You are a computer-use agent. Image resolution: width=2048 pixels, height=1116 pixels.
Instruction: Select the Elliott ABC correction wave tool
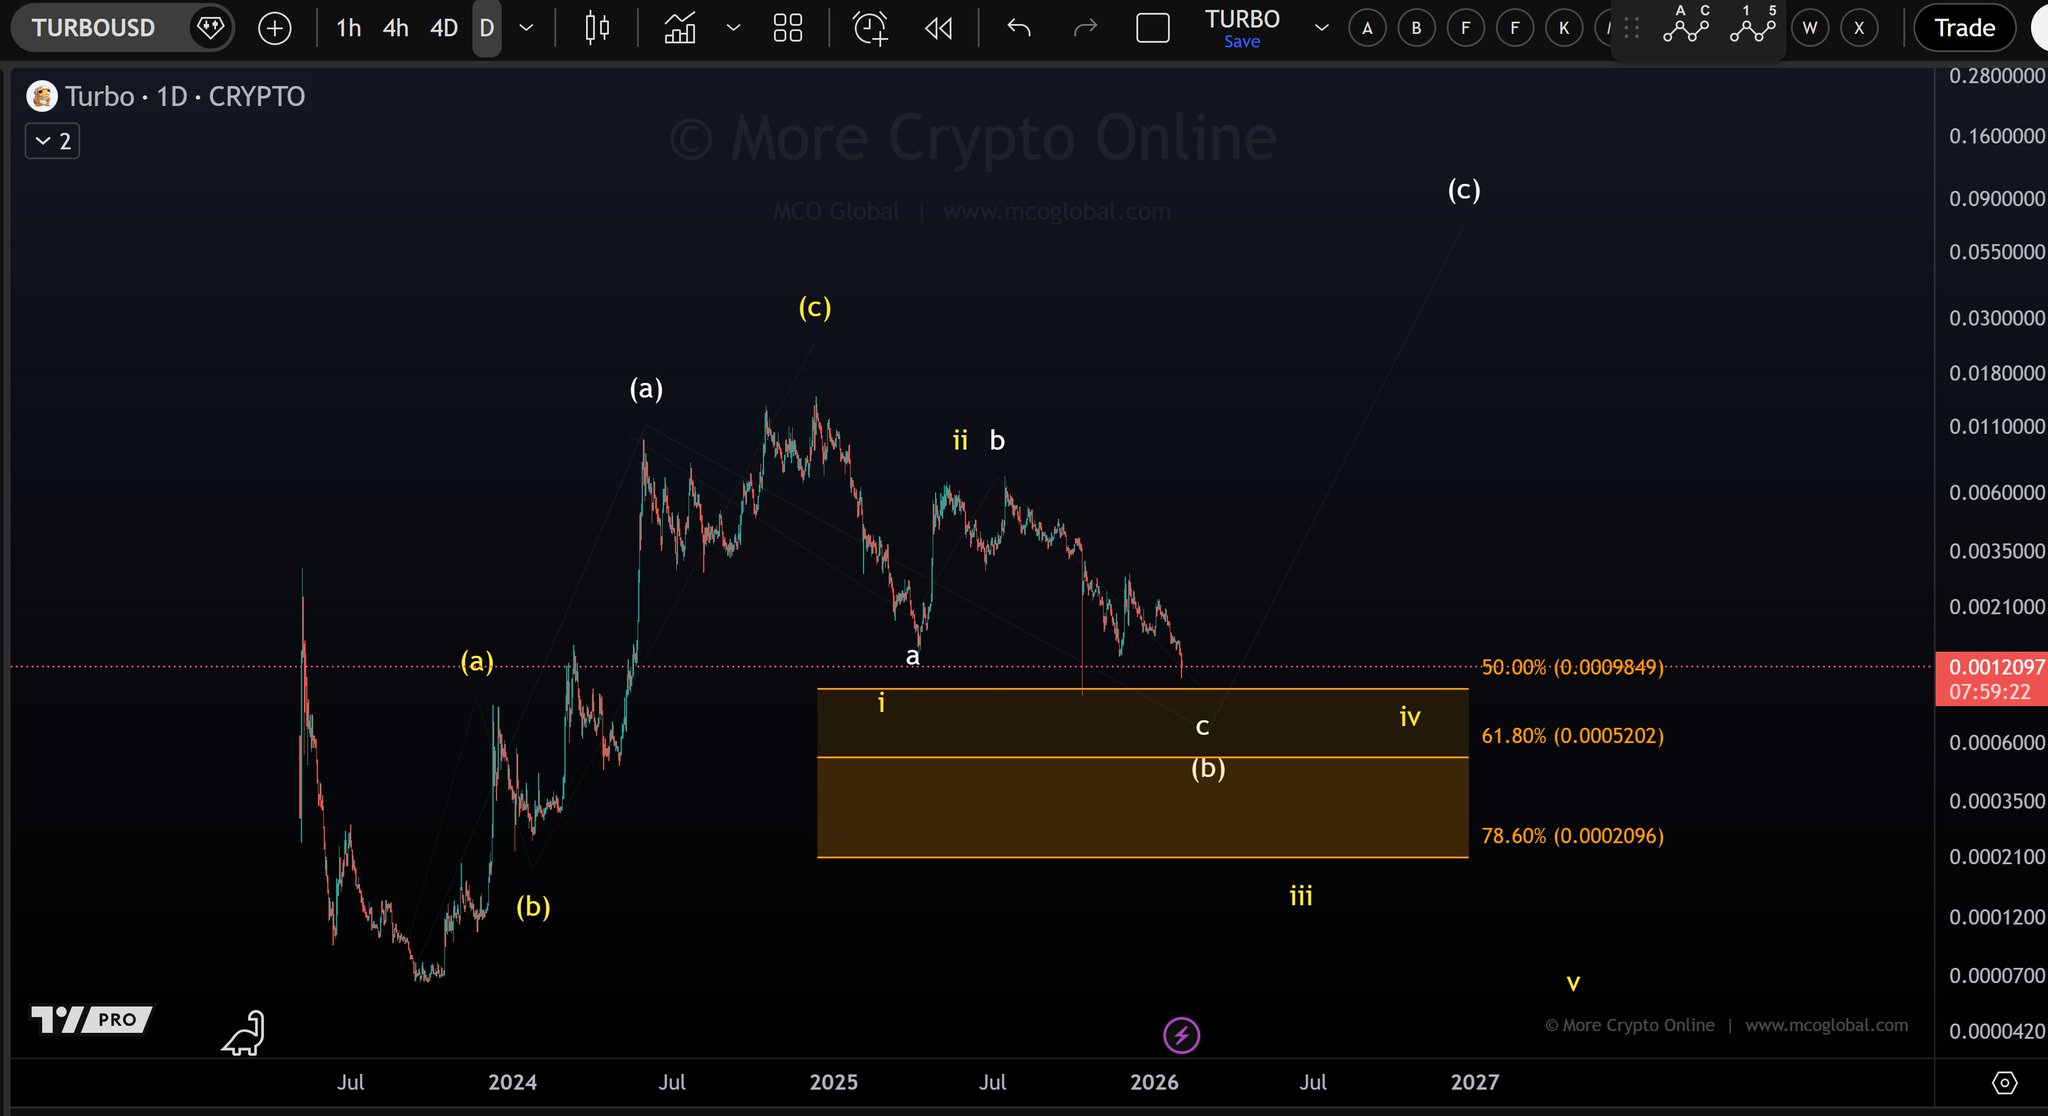coord(1686,27)
